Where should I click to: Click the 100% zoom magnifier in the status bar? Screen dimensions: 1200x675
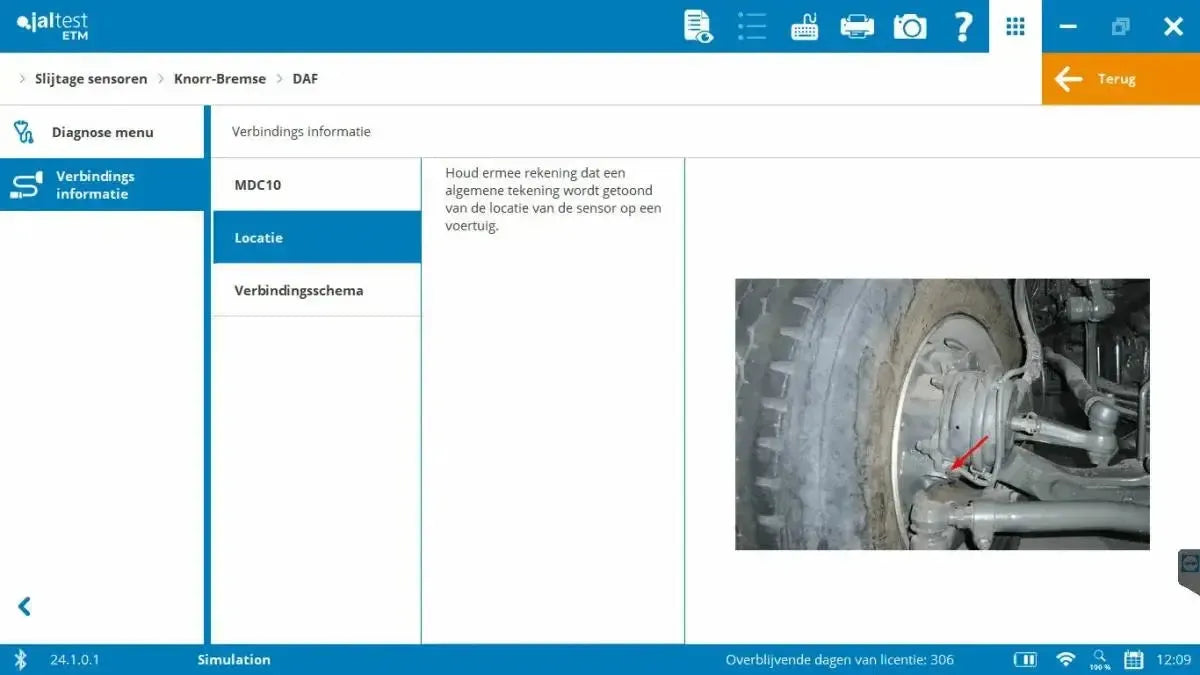pyautogui.click(x=1099, y=659)
